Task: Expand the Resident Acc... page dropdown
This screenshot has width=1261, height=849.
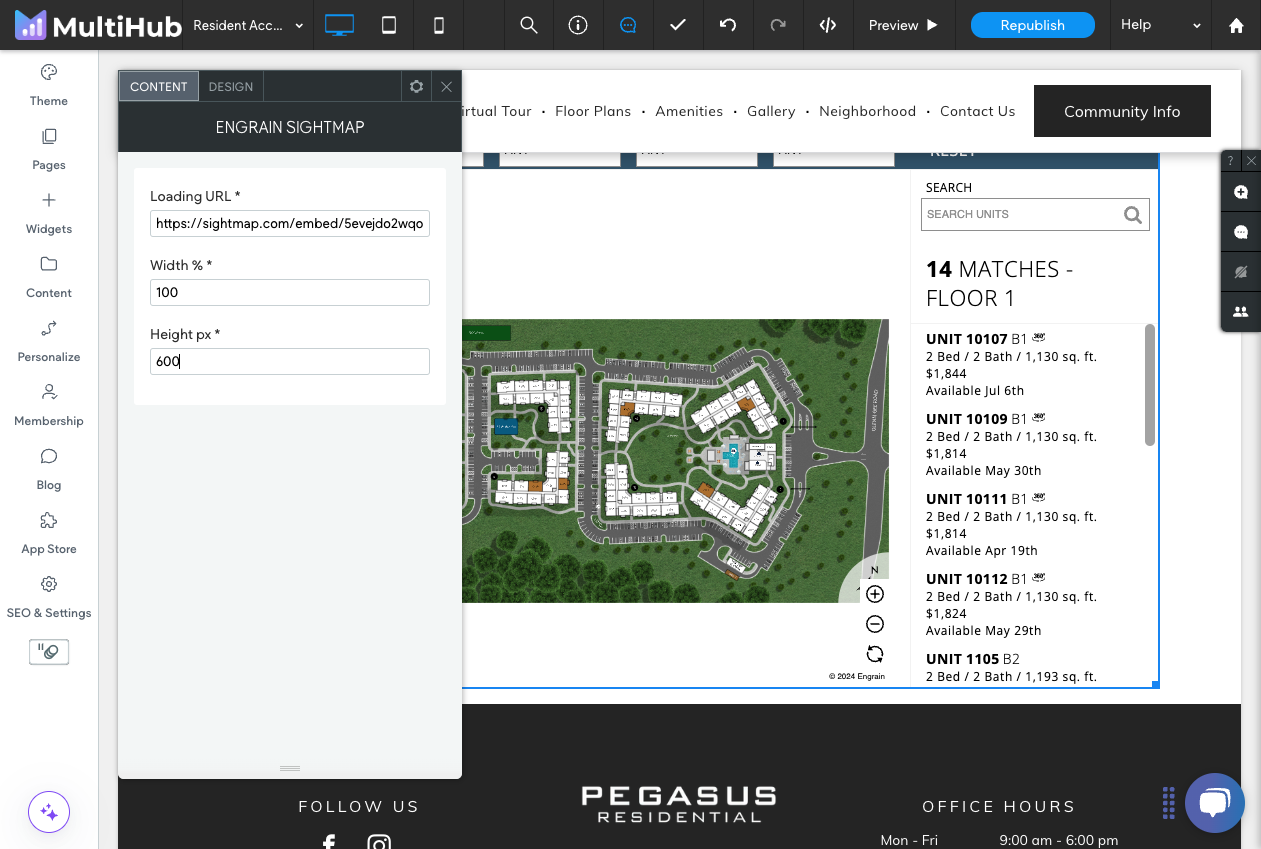Action: point(248,25)
